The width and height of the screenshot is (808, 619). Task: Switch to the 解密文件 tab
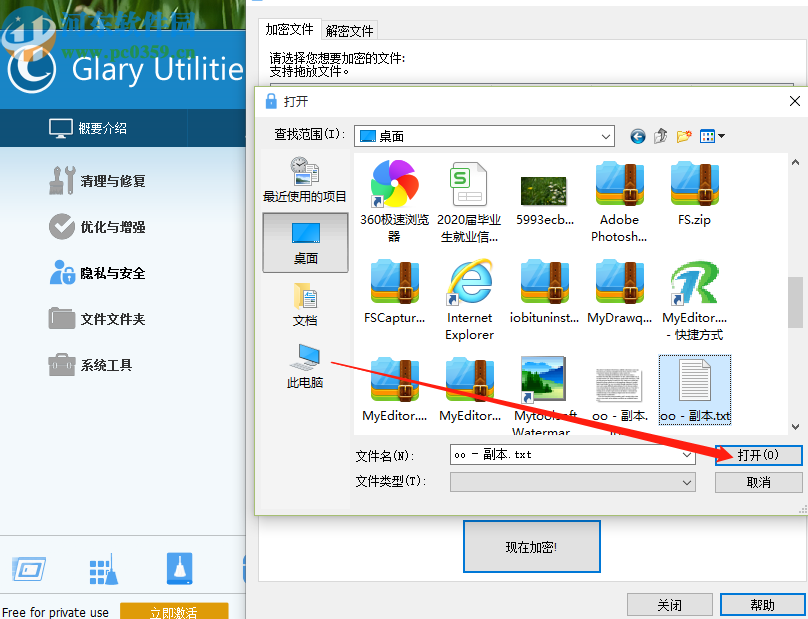[x=349, y=30]
